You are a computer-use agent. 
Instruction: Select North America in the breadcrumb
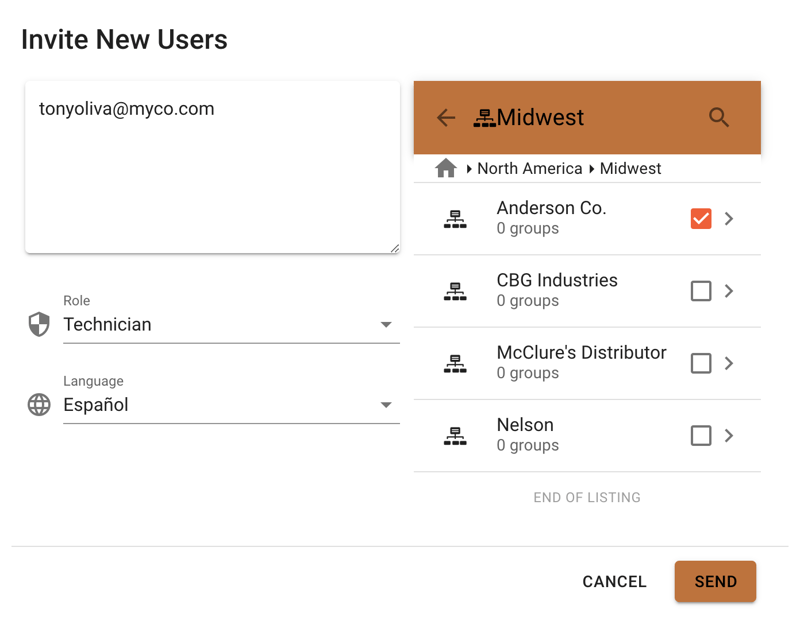pos(530,168)
